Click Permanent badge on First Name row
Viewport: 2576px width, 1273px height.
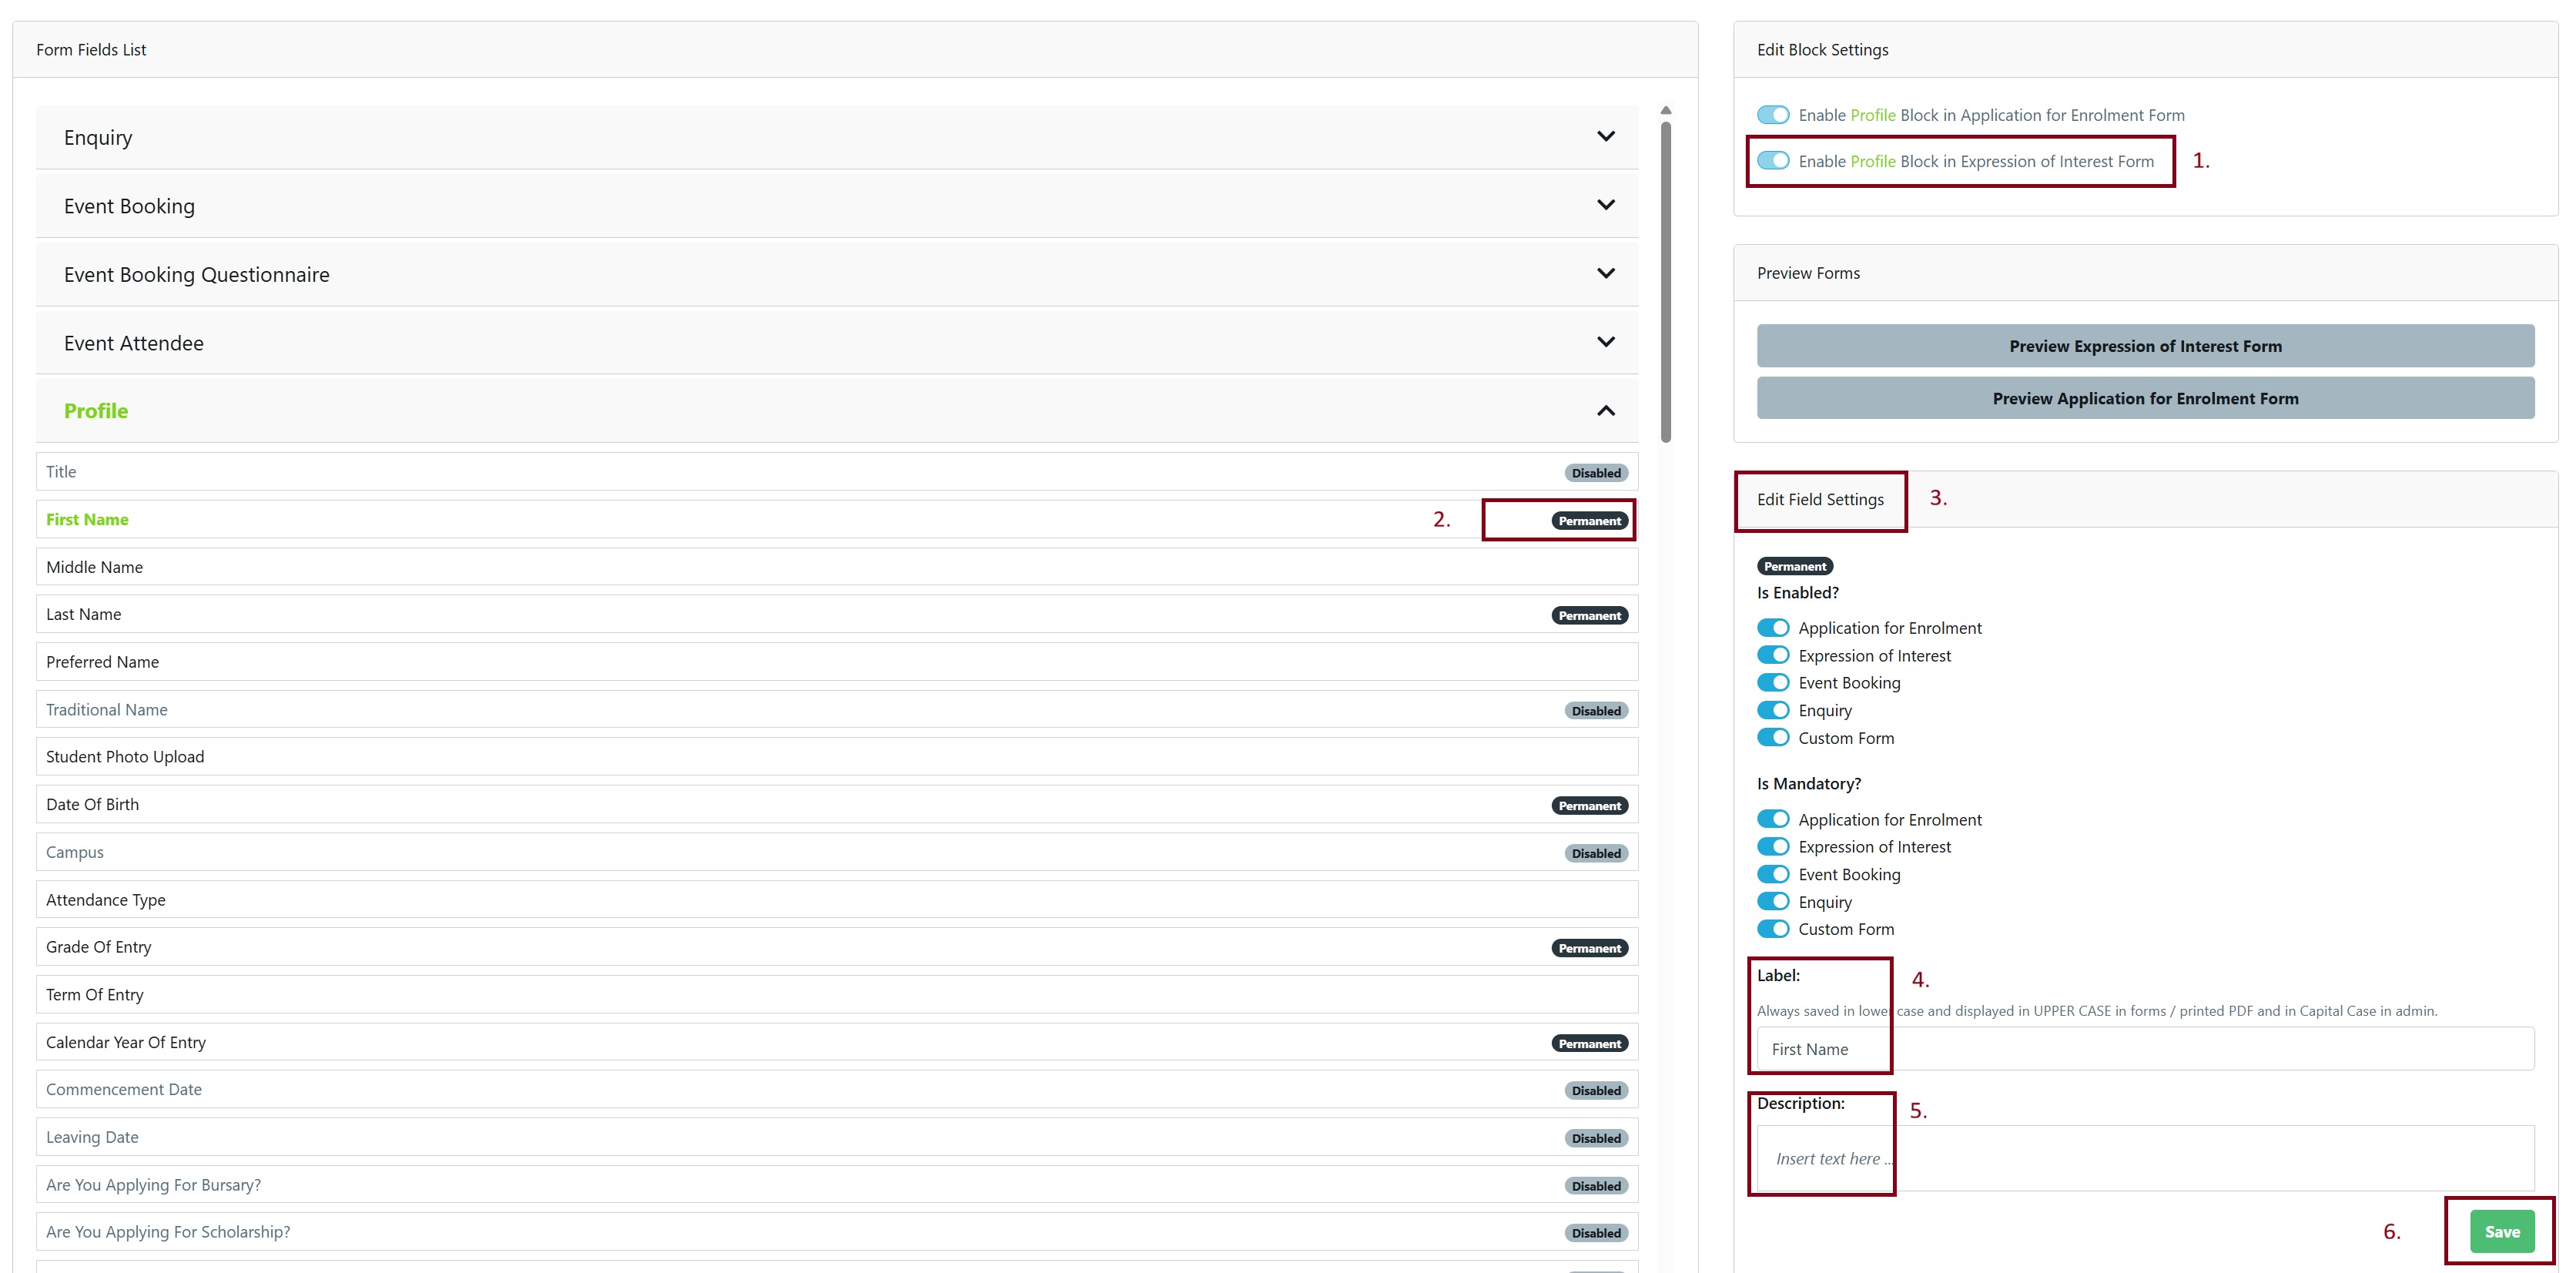click(x=1589, y=521)
